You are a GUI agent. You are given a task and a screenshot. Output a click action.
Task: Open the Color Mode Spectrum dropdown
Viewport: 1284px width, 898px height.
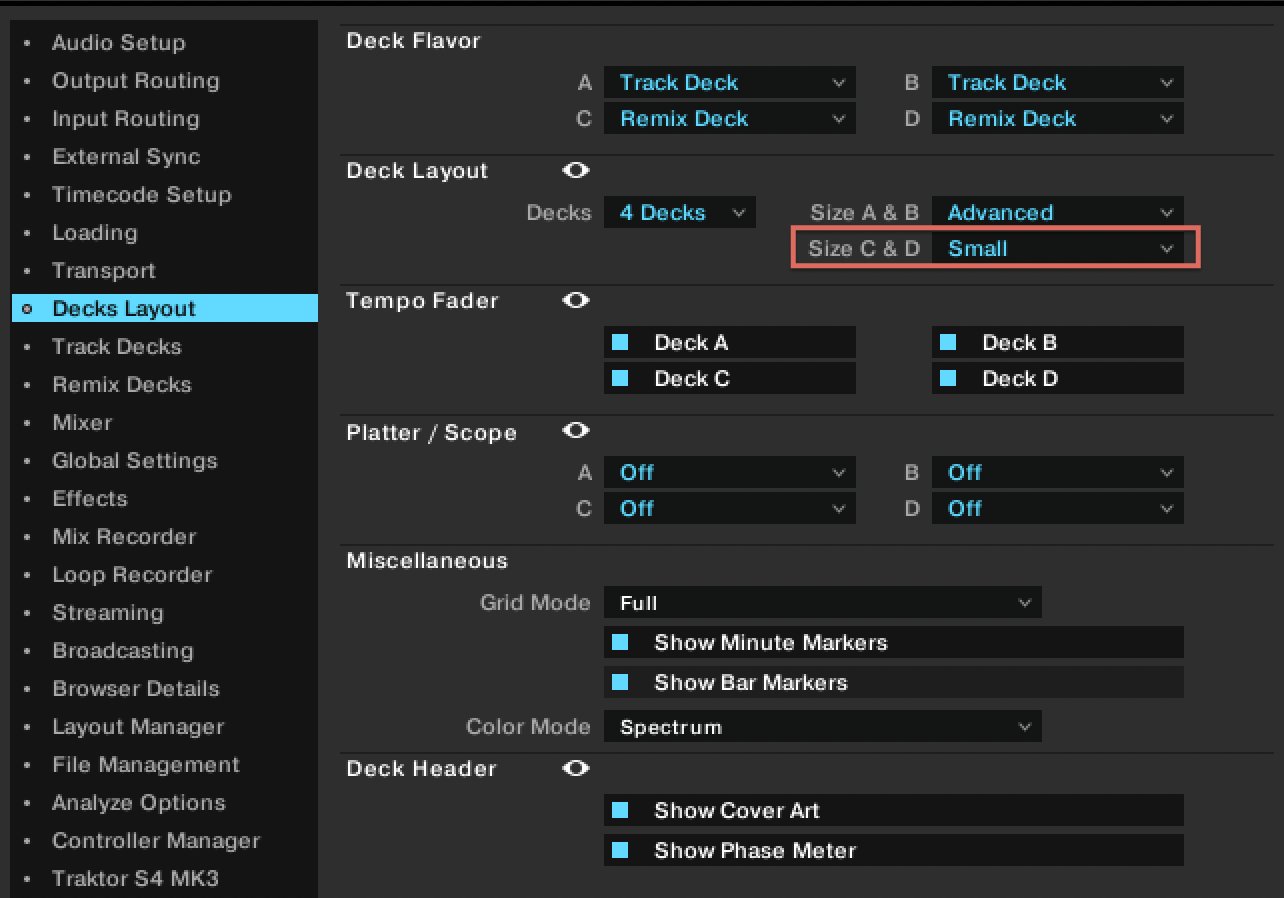(822, 727)
